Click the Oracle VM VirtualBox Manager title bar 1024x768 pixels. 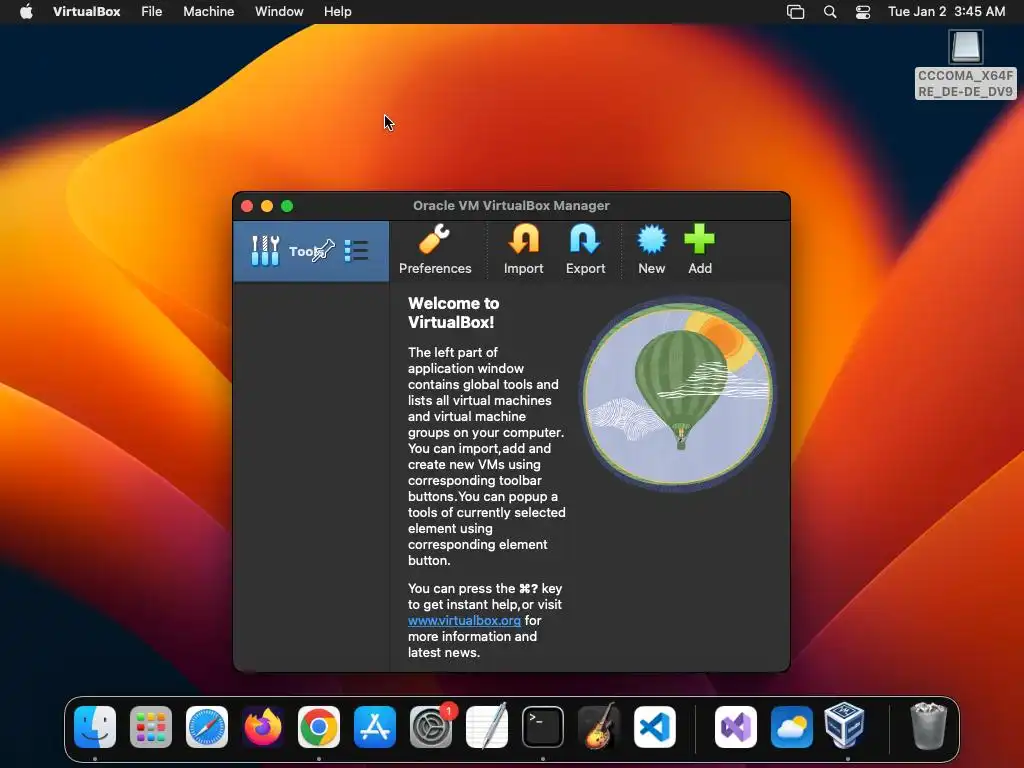click(511, 206)
